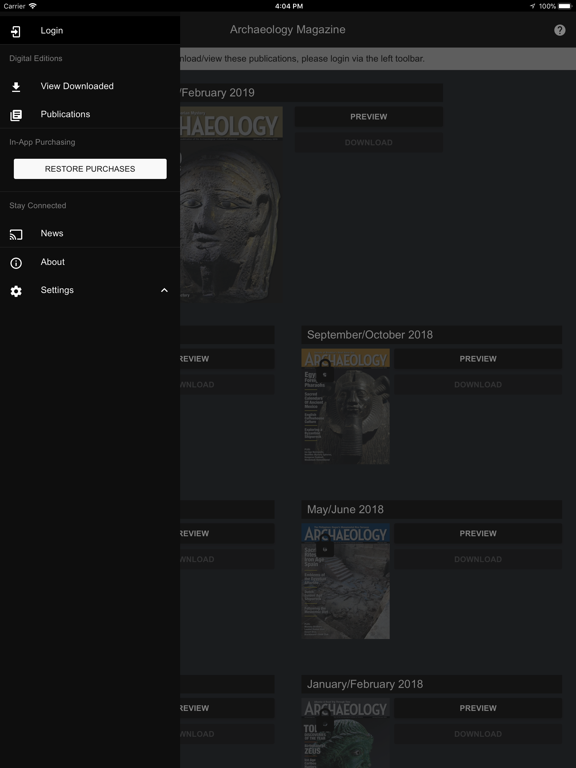Preview the January/February 2018 issue
The image size is (576, 768).
[478, 708]
